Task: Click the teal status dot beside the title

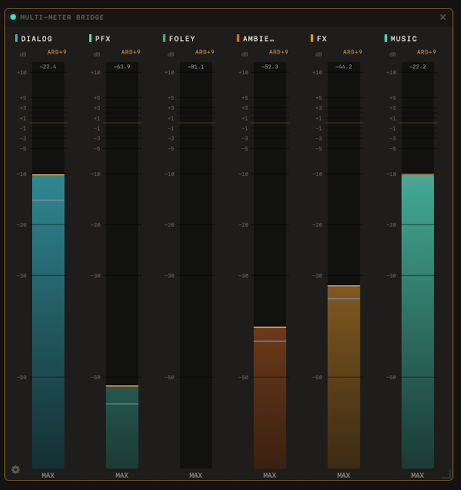Action: coord(13,17)
